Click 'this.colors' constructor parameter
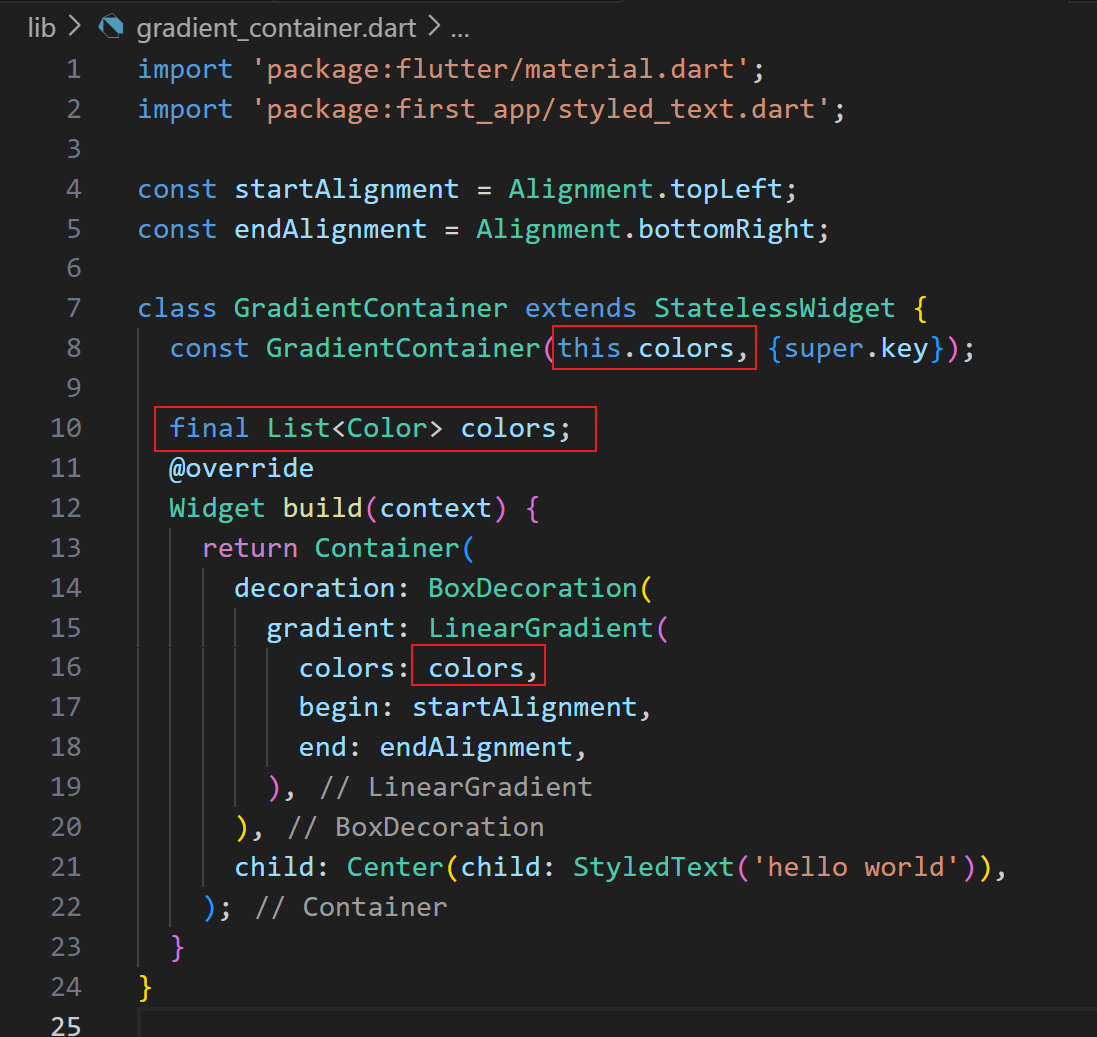The width and height of the screenshot is (1097, 1037). click(x=646, y=348)
